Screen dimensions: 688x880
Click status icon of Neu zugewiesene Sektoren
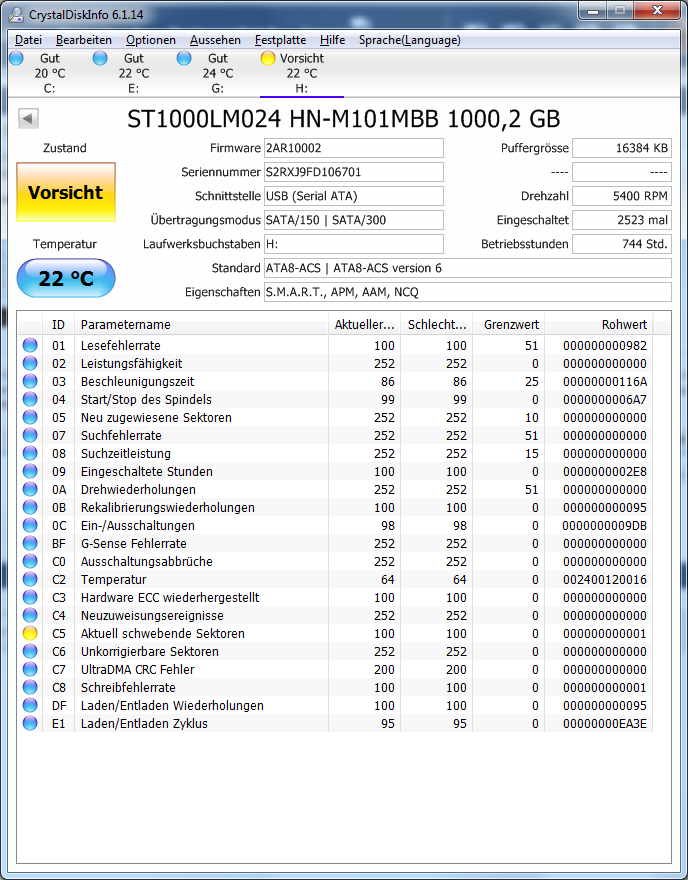(x=30, y=417)
